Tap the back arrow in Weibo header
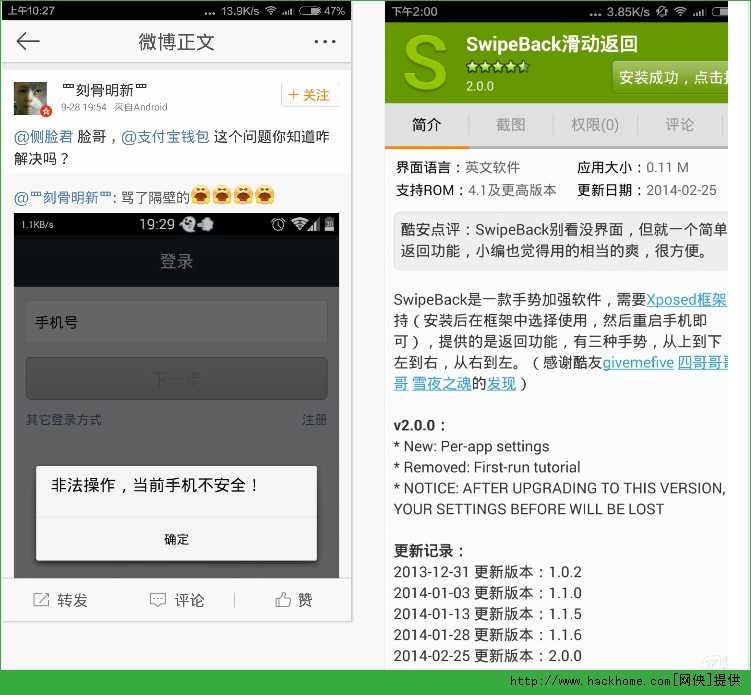This screenshot has height=695, width=751. (28, 41)
